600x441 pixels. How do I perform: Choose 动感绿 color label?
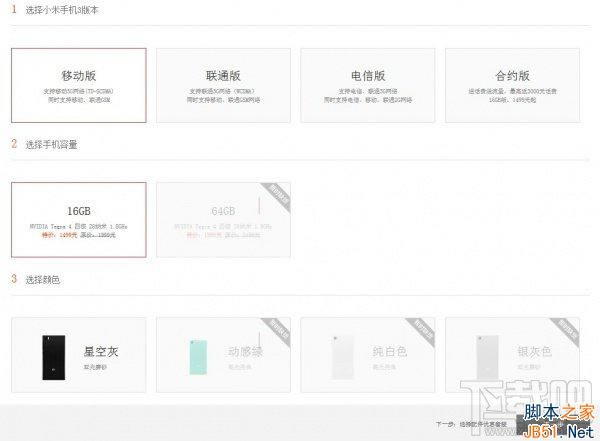(245, 351)
